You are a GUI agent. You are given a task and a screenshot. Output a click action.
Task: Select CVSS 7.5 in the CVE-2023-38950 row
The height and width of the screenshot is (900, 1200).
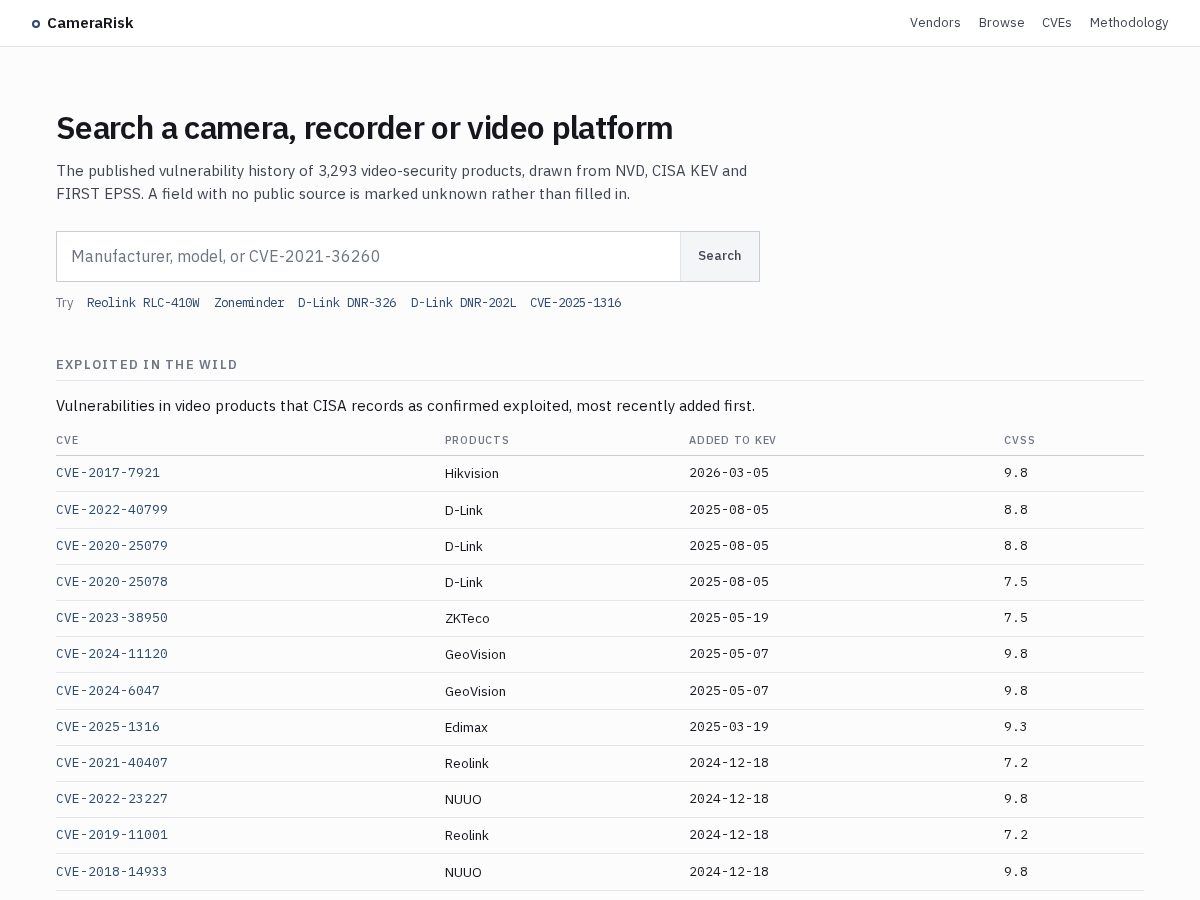[1016, 618]
